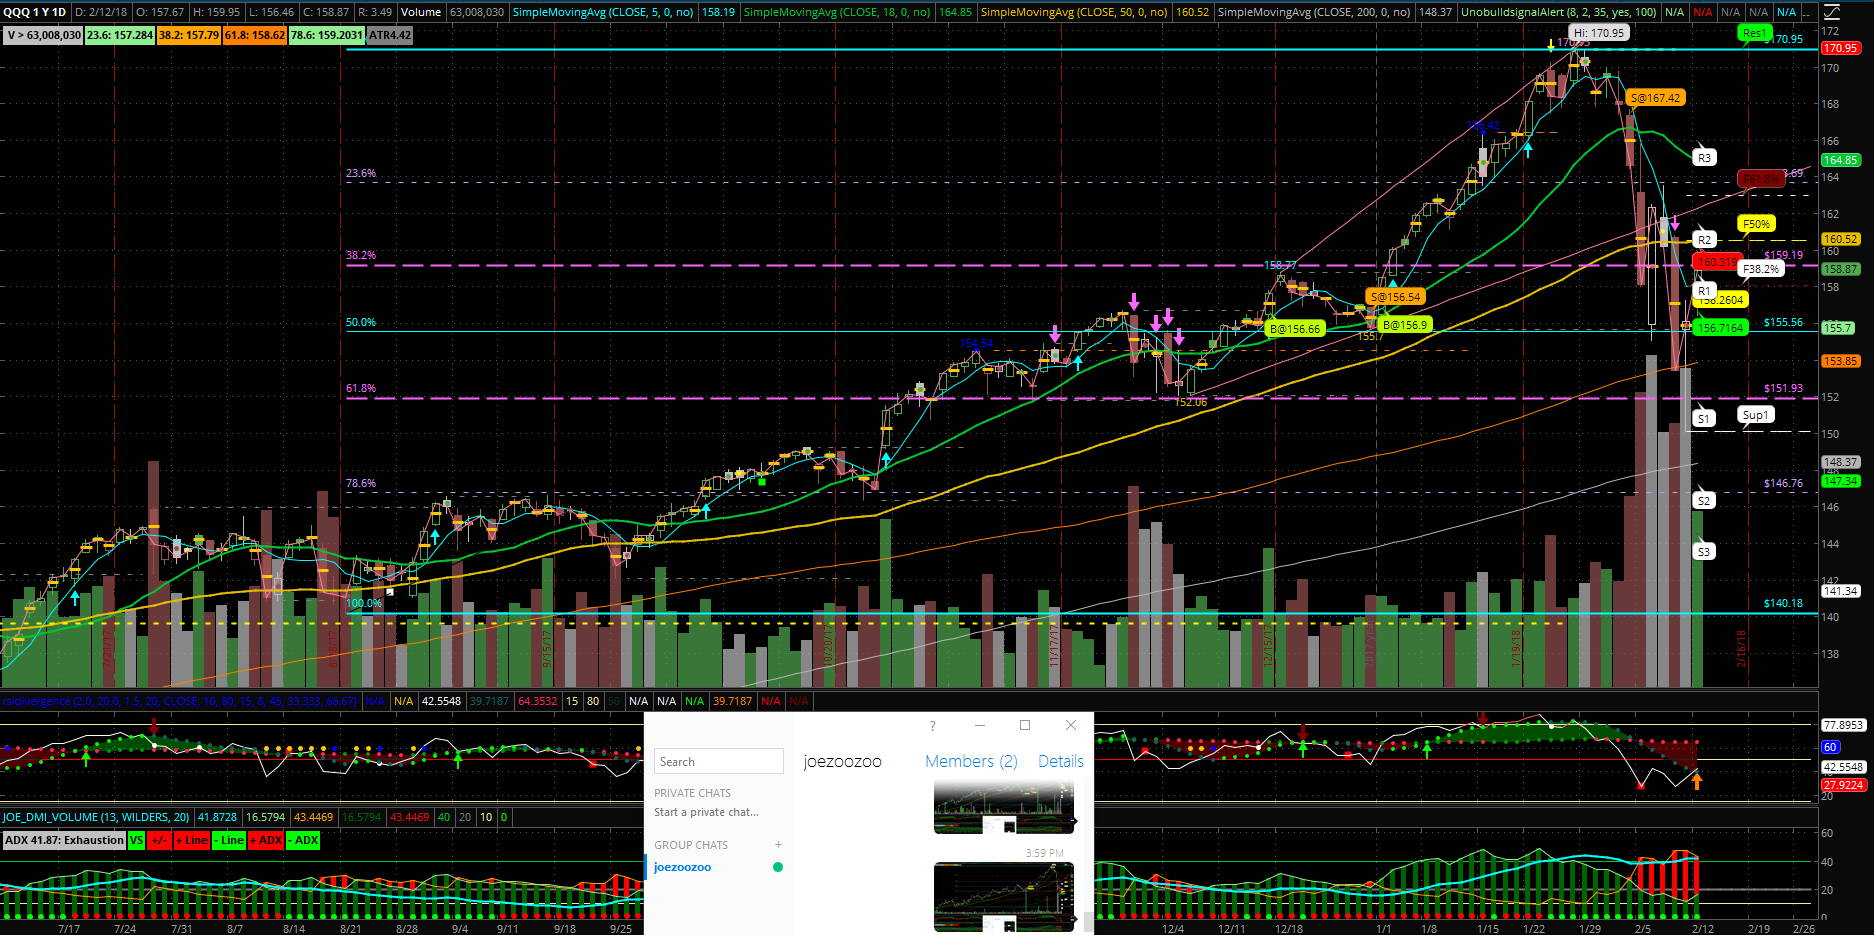Screen dimensions: 1874x935
Task: Select the Volume study header label
Action: click(421, 12)
